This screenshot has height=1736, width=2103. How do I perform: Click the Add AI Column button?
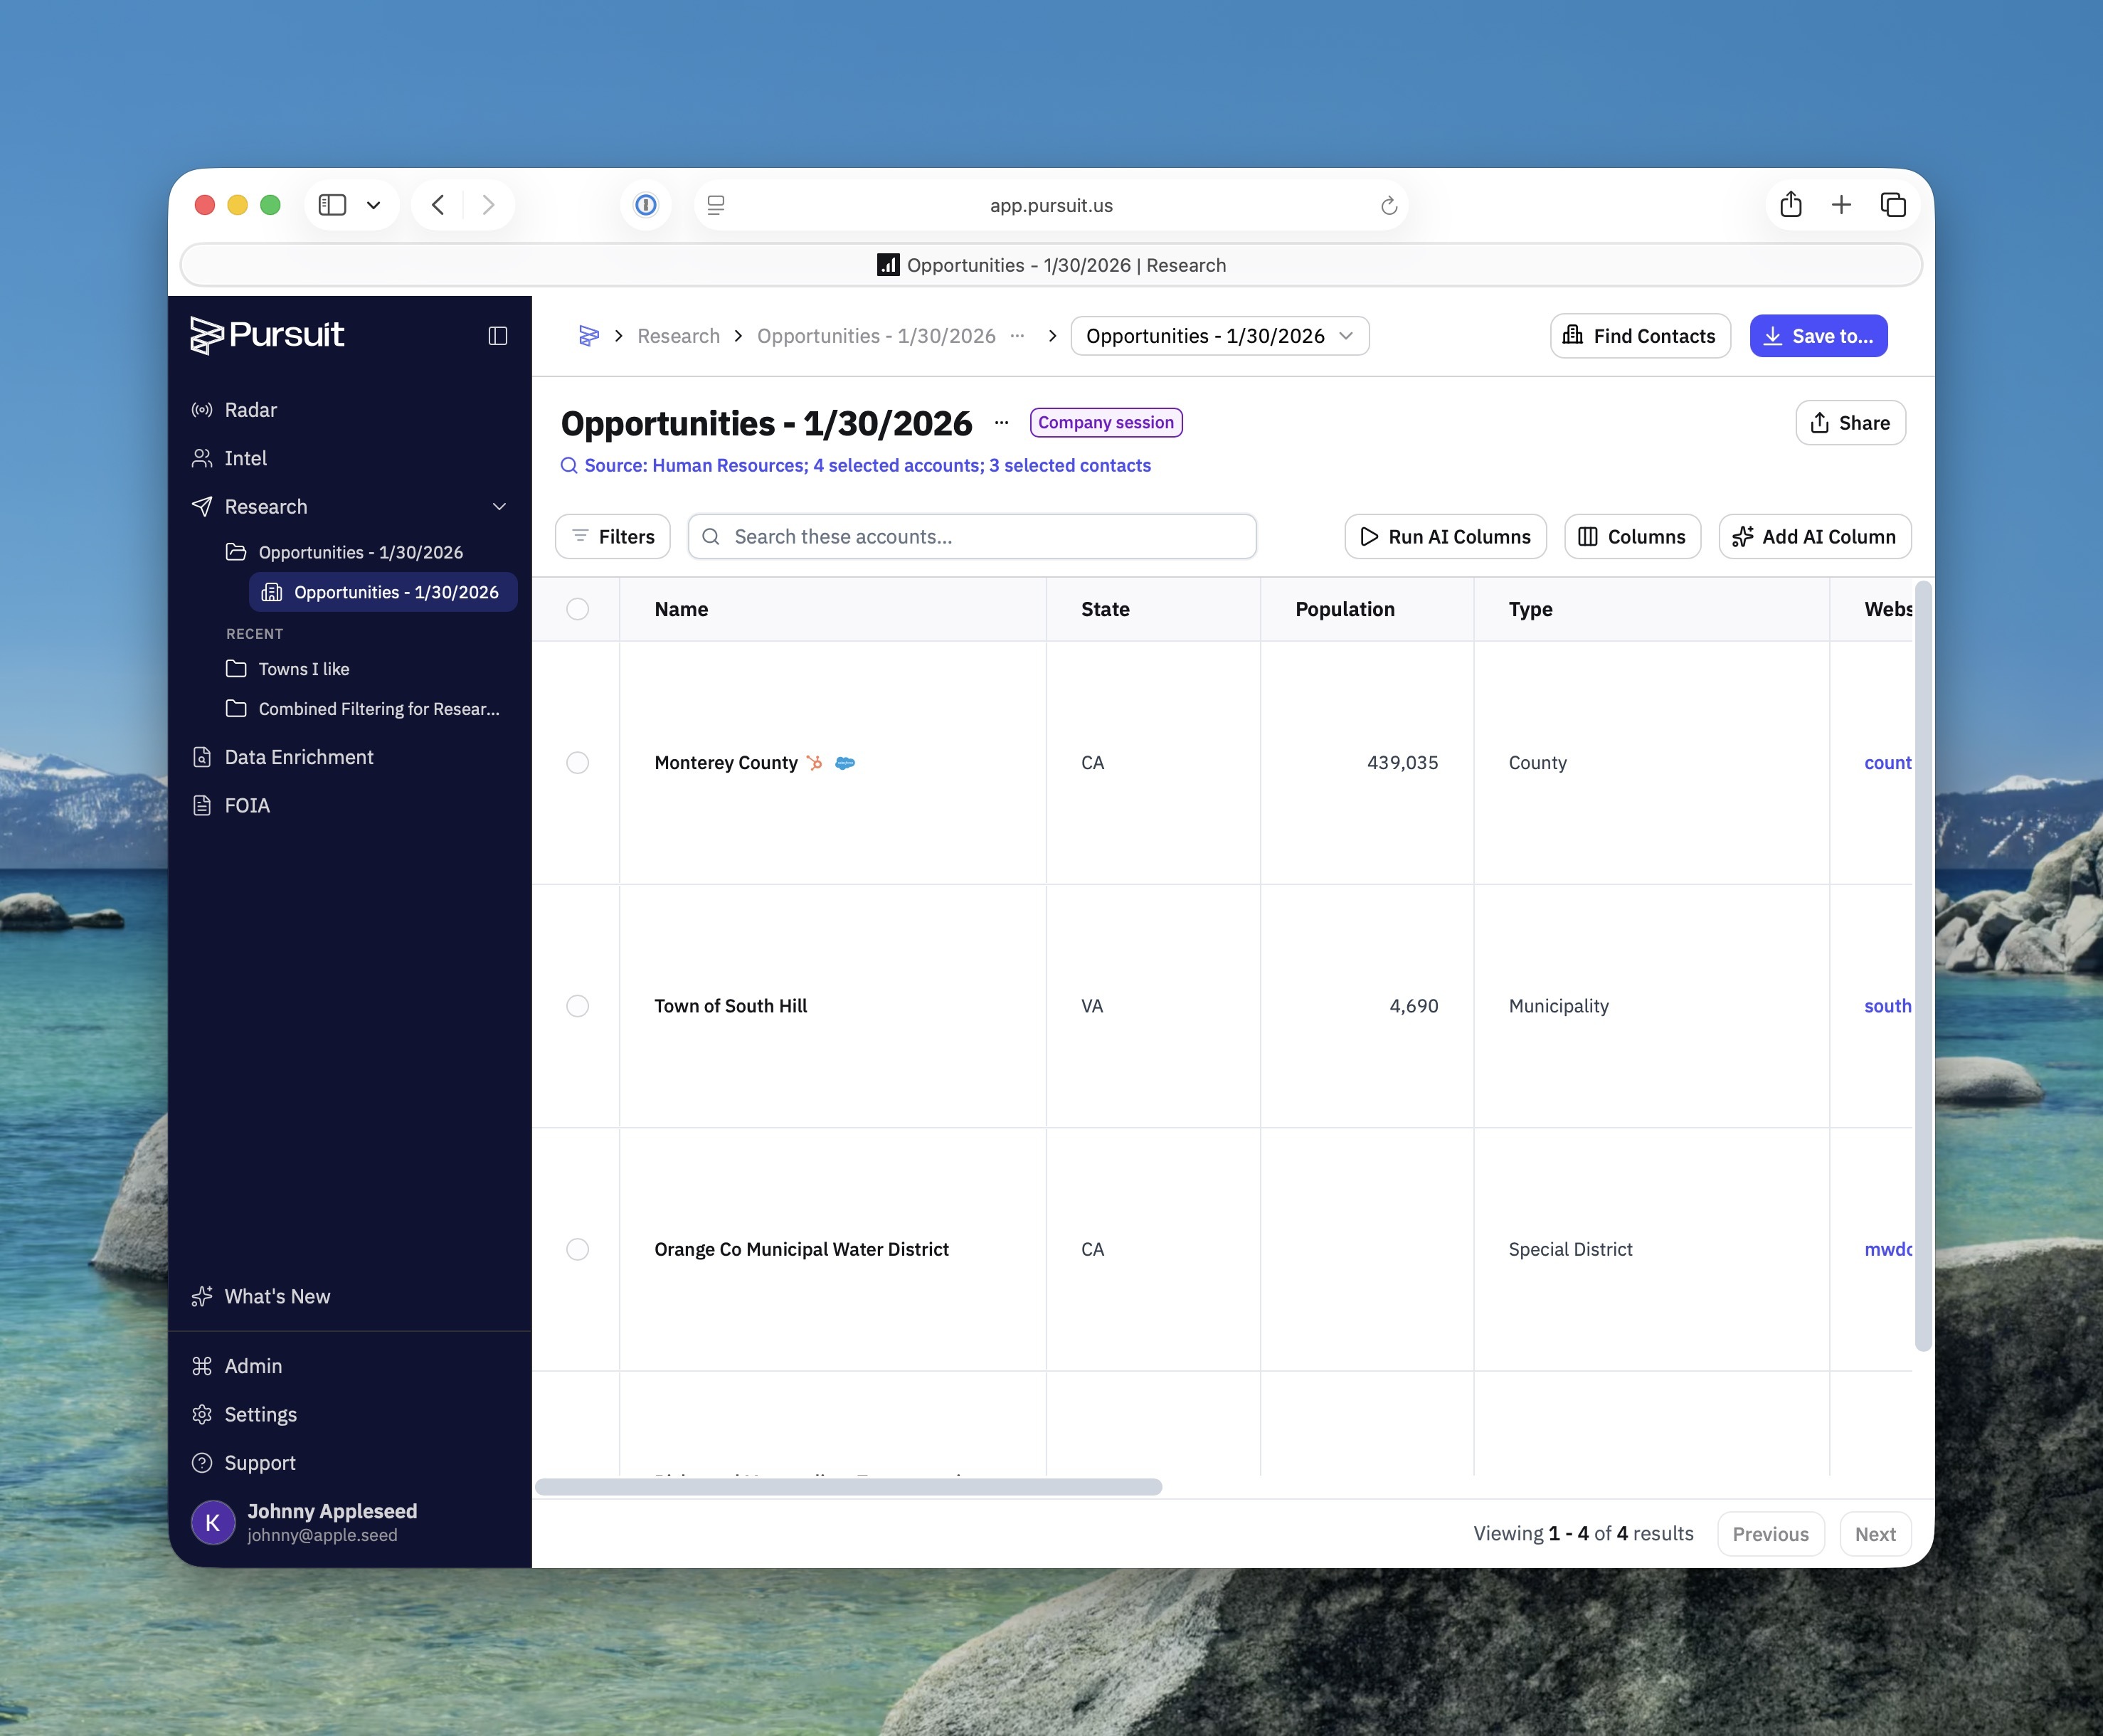pos(1814,537)
